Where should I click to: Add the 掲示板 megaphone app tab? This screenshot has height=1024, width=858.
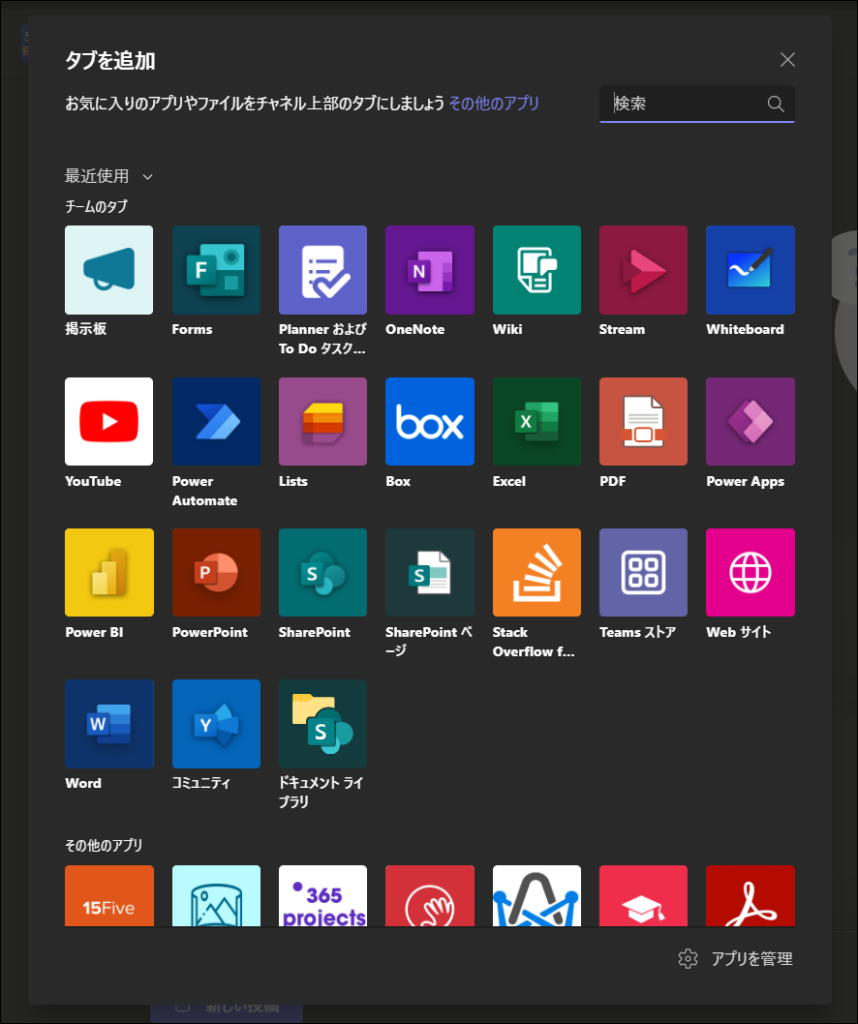109,270
